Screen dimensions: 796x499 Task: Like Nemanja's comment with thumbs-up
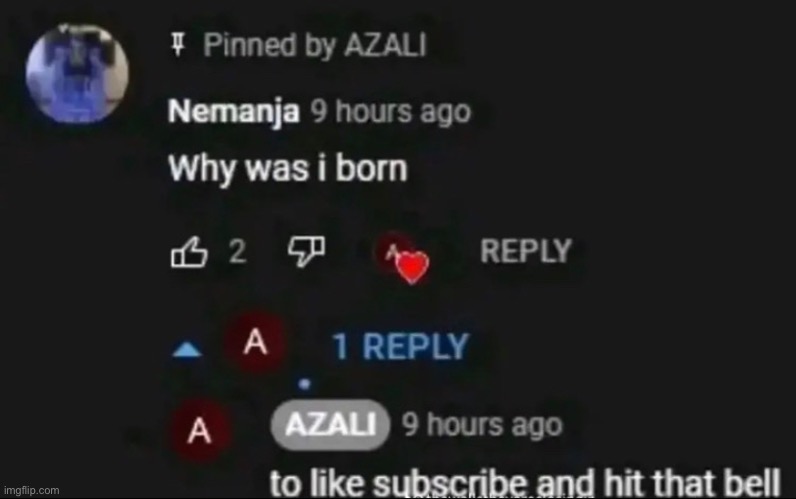pos(189,252)
